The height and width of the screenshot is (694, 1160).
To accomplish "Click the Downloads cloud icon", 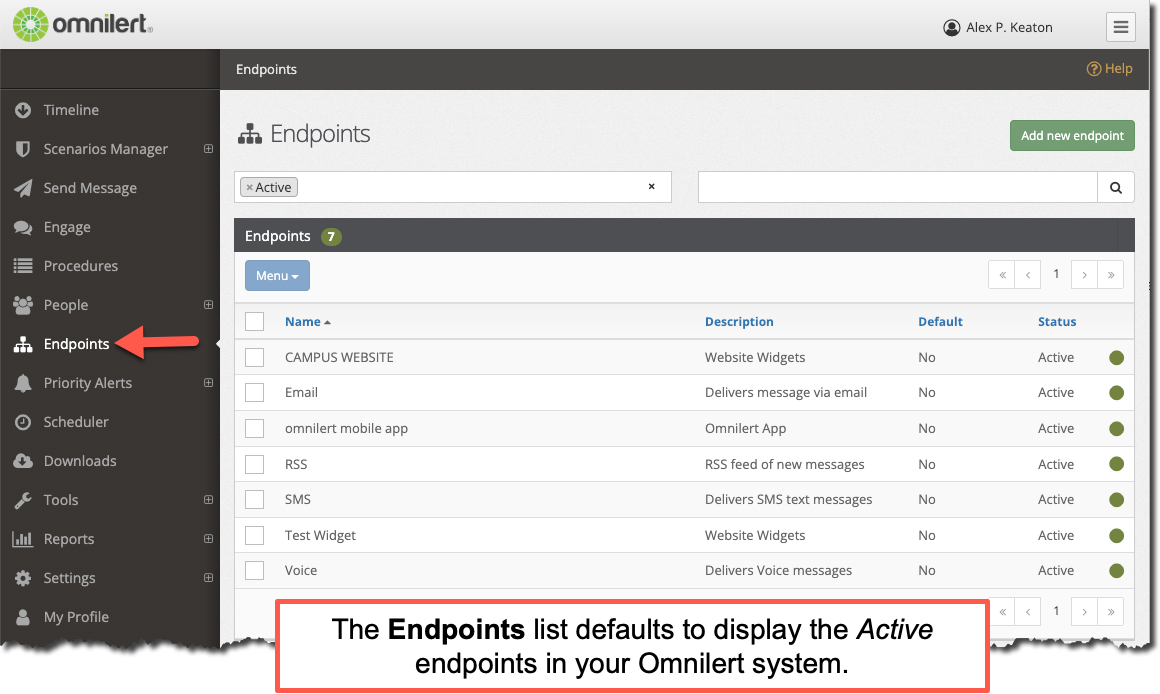I will [23, 461].
